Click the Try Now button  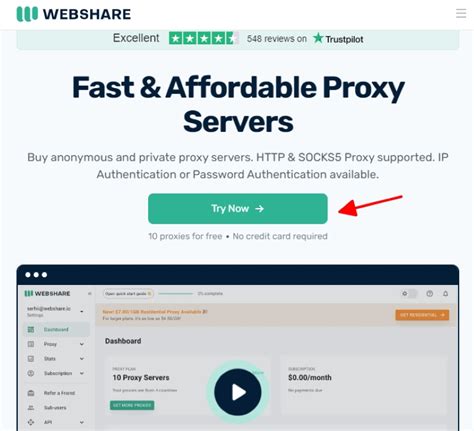click(x=238, y=209)
